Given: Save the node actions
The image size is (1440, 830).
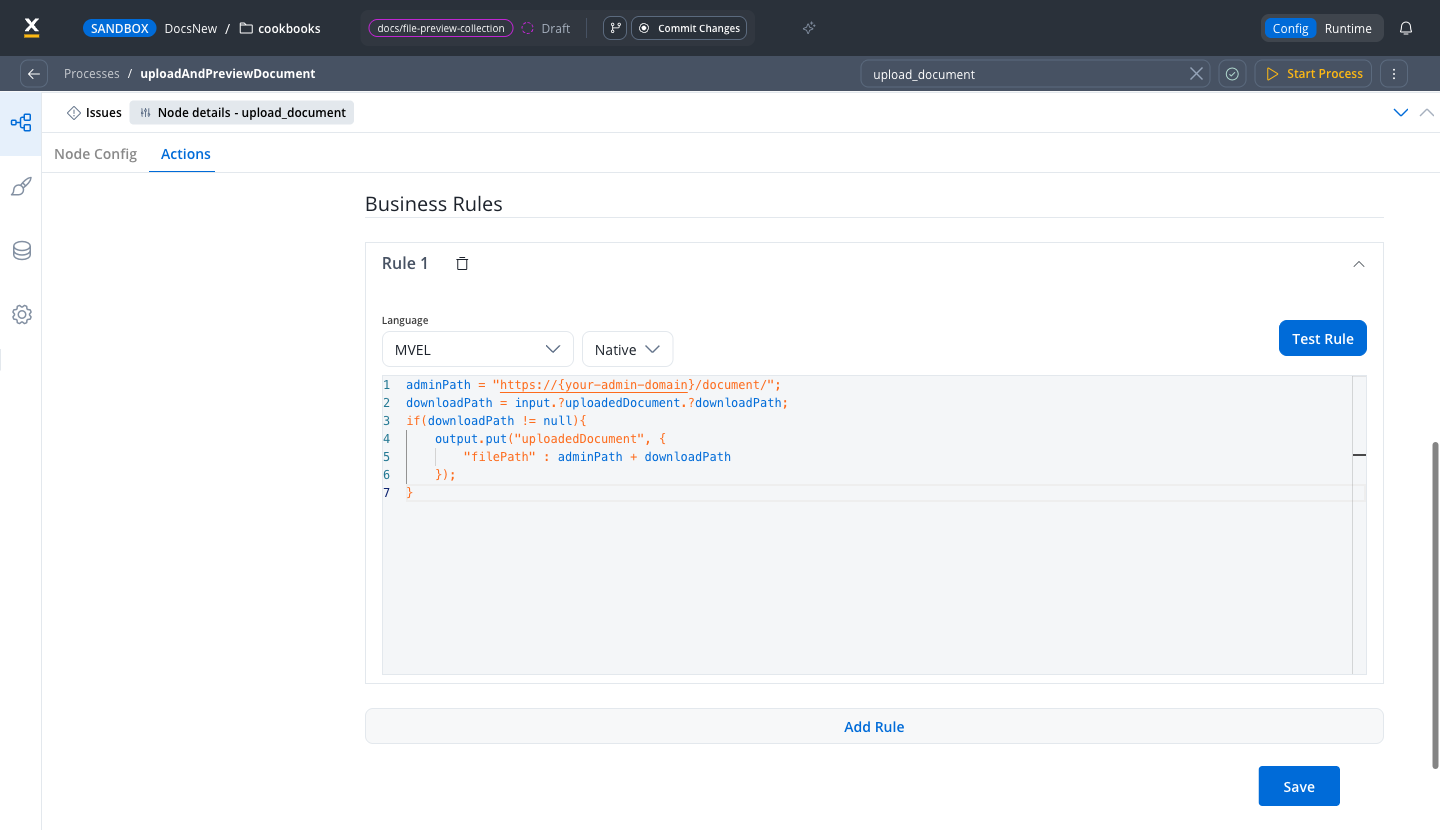Looking at the screenshot, I should click(x=1299, y=786).
